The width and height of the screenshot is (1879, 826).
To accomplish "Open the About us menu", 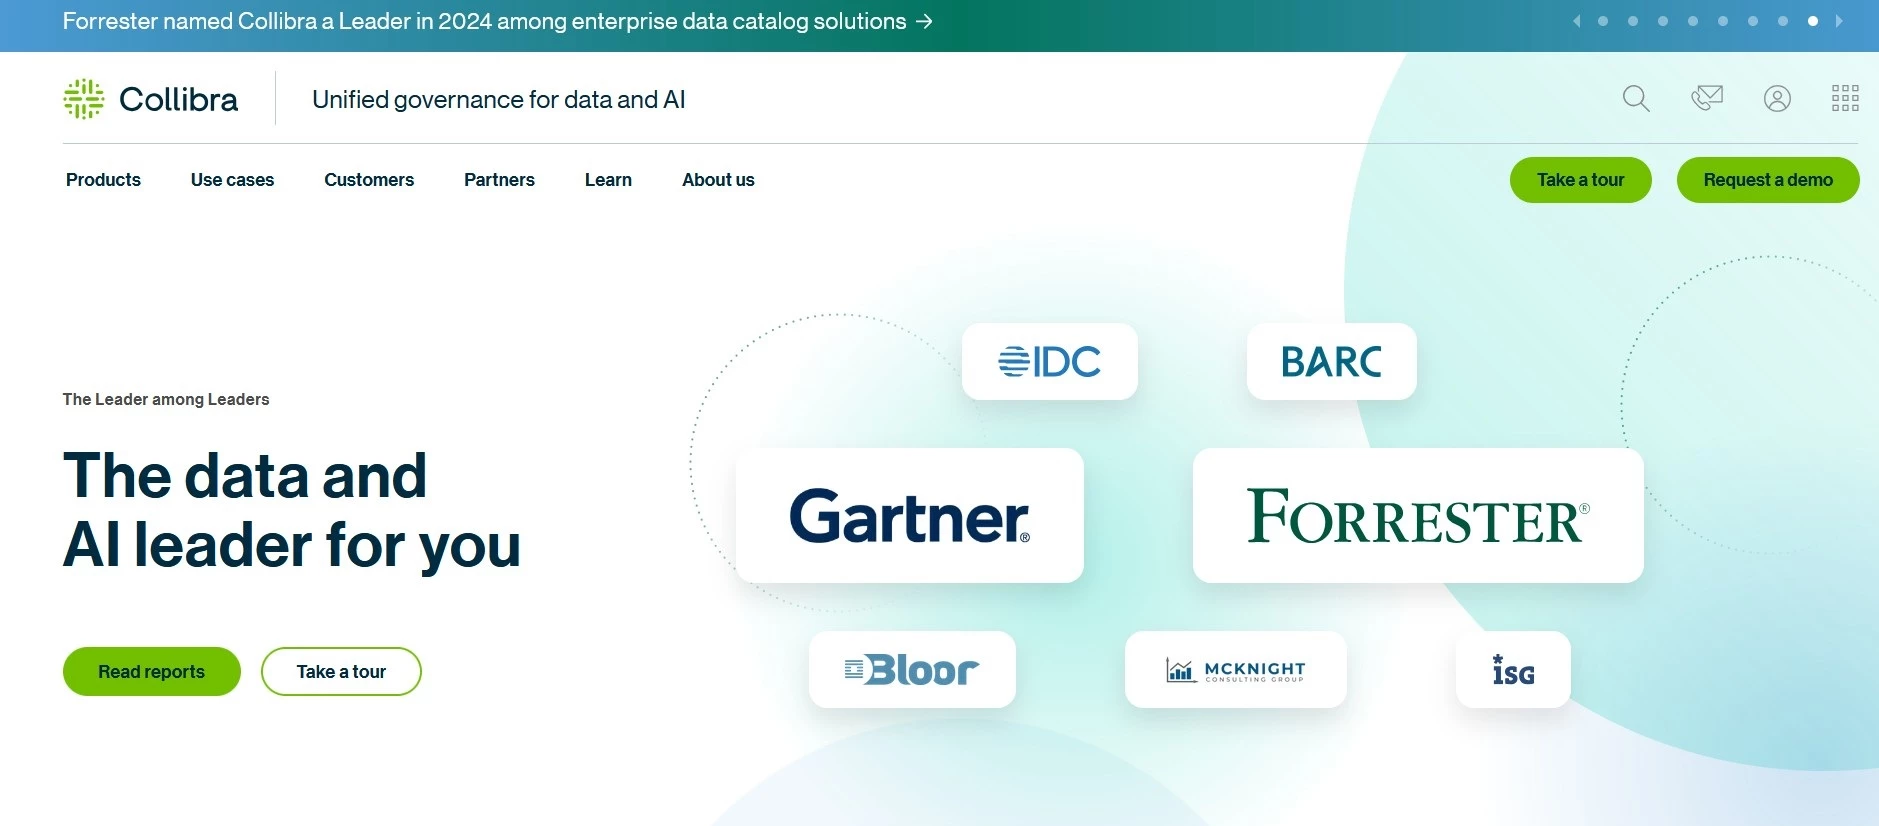I will tap(718, 180).
